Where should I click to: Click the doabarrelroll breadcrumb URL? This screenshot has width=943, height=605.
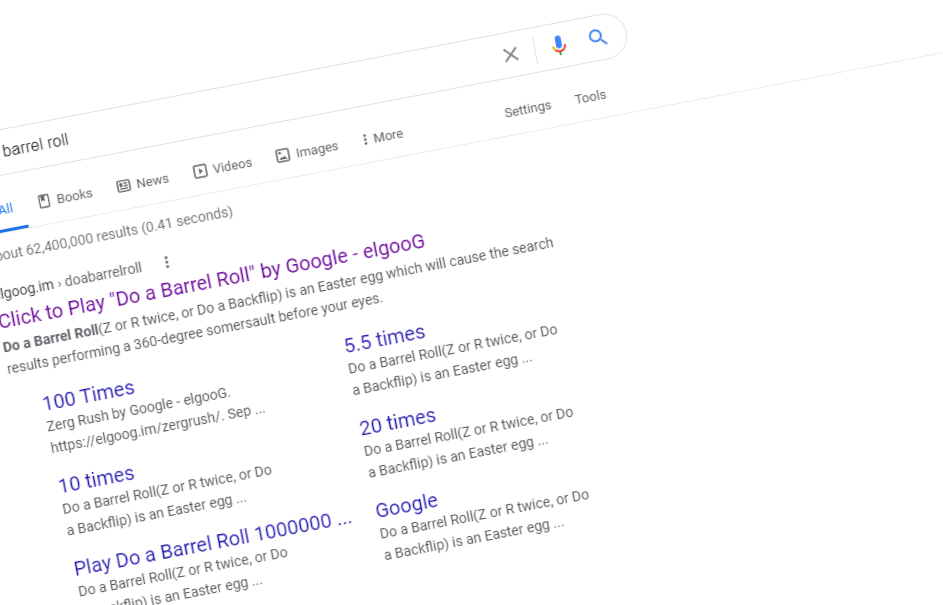tap(103, 275)
